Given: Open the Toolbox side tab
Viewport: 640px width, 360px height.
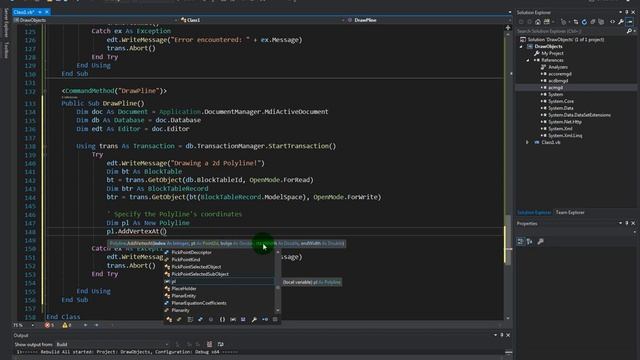Looking at the screenshot, I should click(x=5, y=50).
